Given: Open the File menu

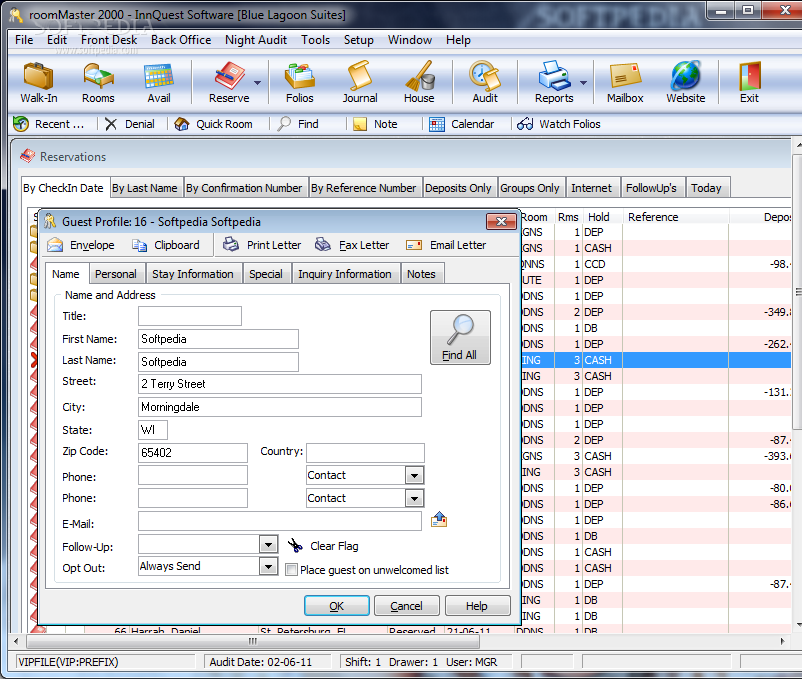Looking at the screenshot, I should [24, 40].
